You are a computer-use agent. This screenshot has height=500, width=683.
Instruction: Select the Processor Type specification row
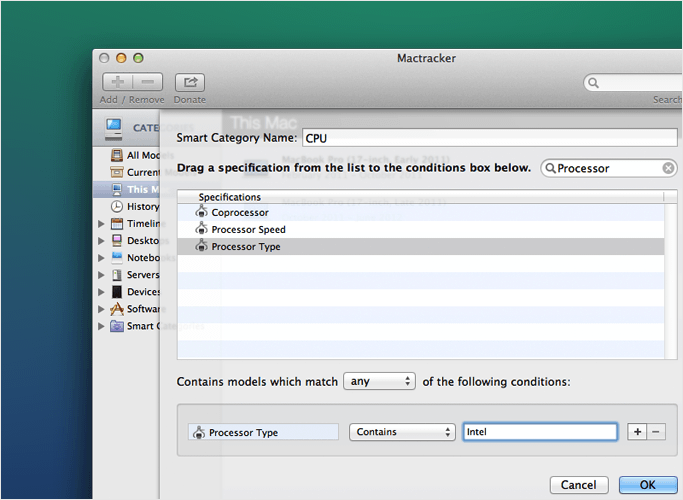pyautogui.click(x=420, y=247)
